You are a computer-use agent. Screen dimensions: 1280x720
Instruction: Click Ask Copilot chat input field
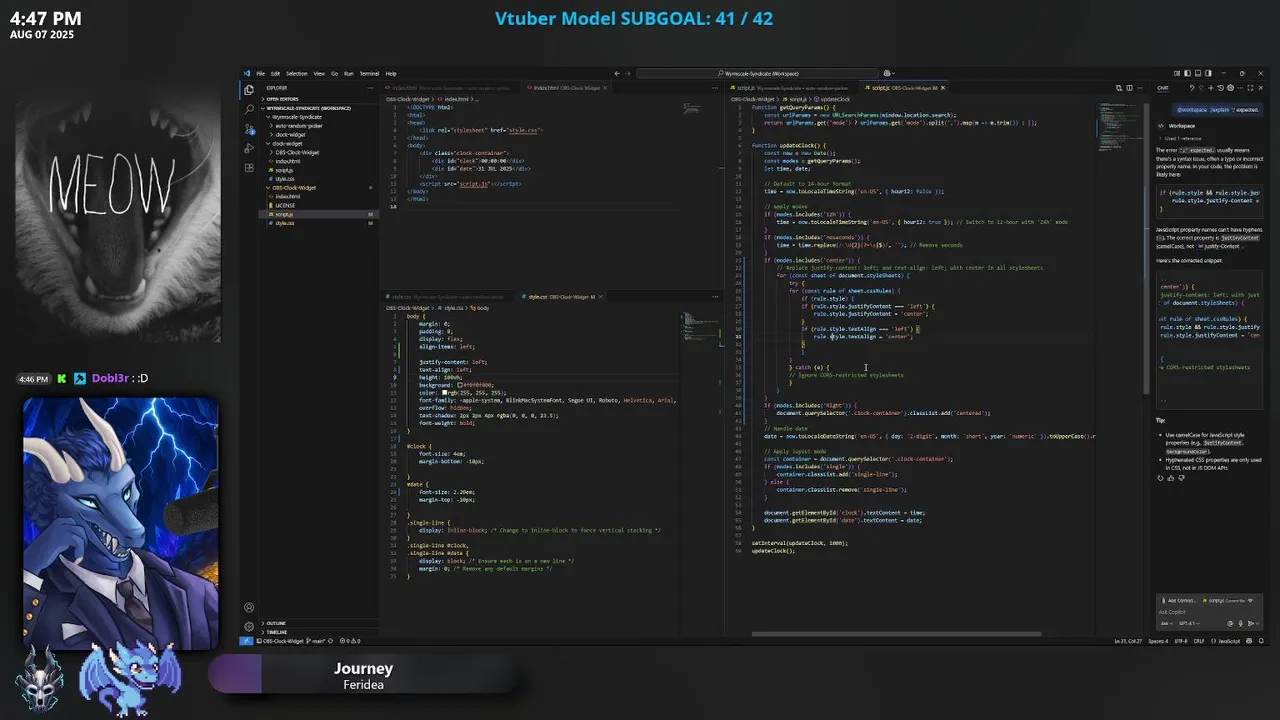pyautogui.click(x=1207, y=612)
